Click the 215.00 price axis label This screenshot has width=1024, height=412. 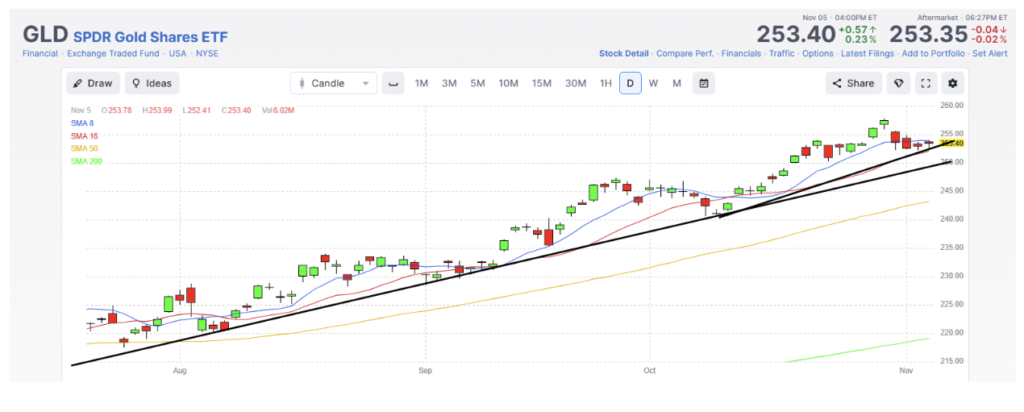click(951, 361)
